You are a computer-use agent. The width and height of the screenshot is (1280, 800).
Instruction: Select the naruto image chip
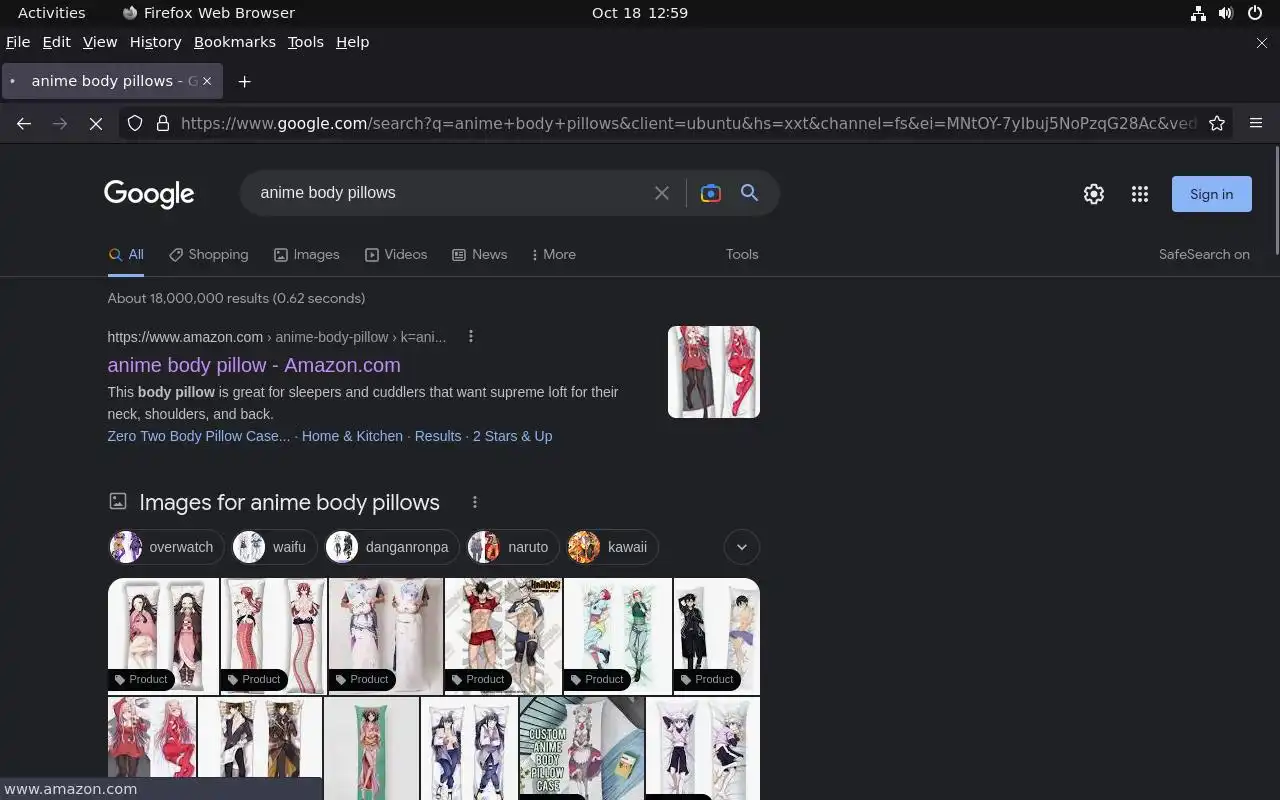tap(514, 547)
